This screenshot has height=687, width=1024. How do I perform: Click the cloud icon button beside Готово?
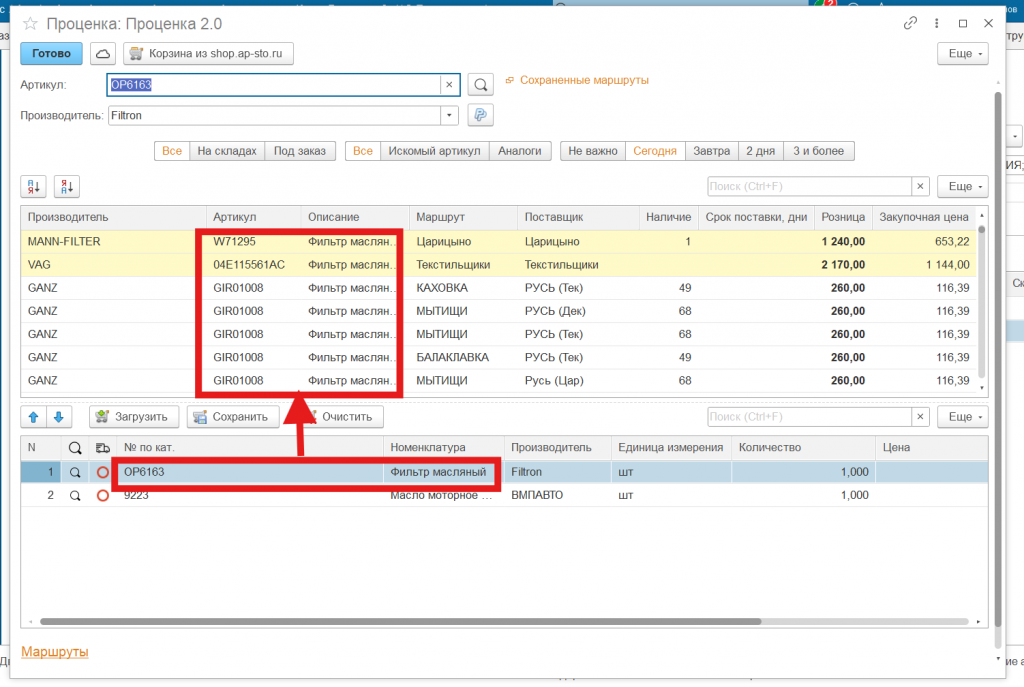[103, 53]
